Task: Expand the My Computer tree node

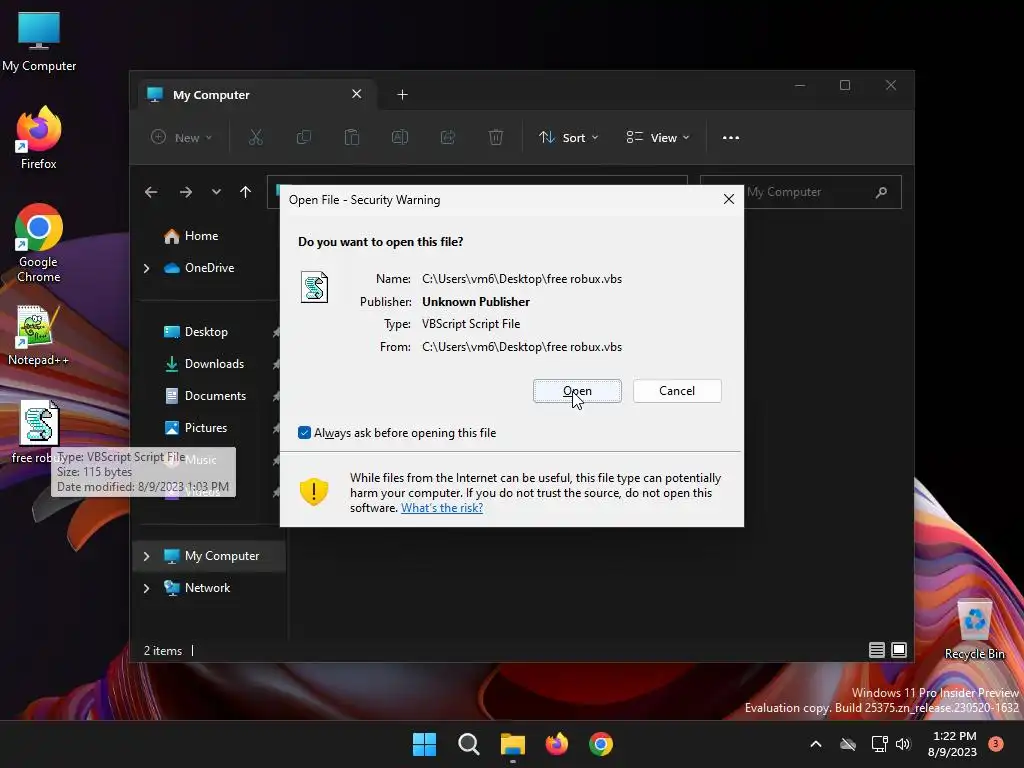Action: tap(146, 556)
